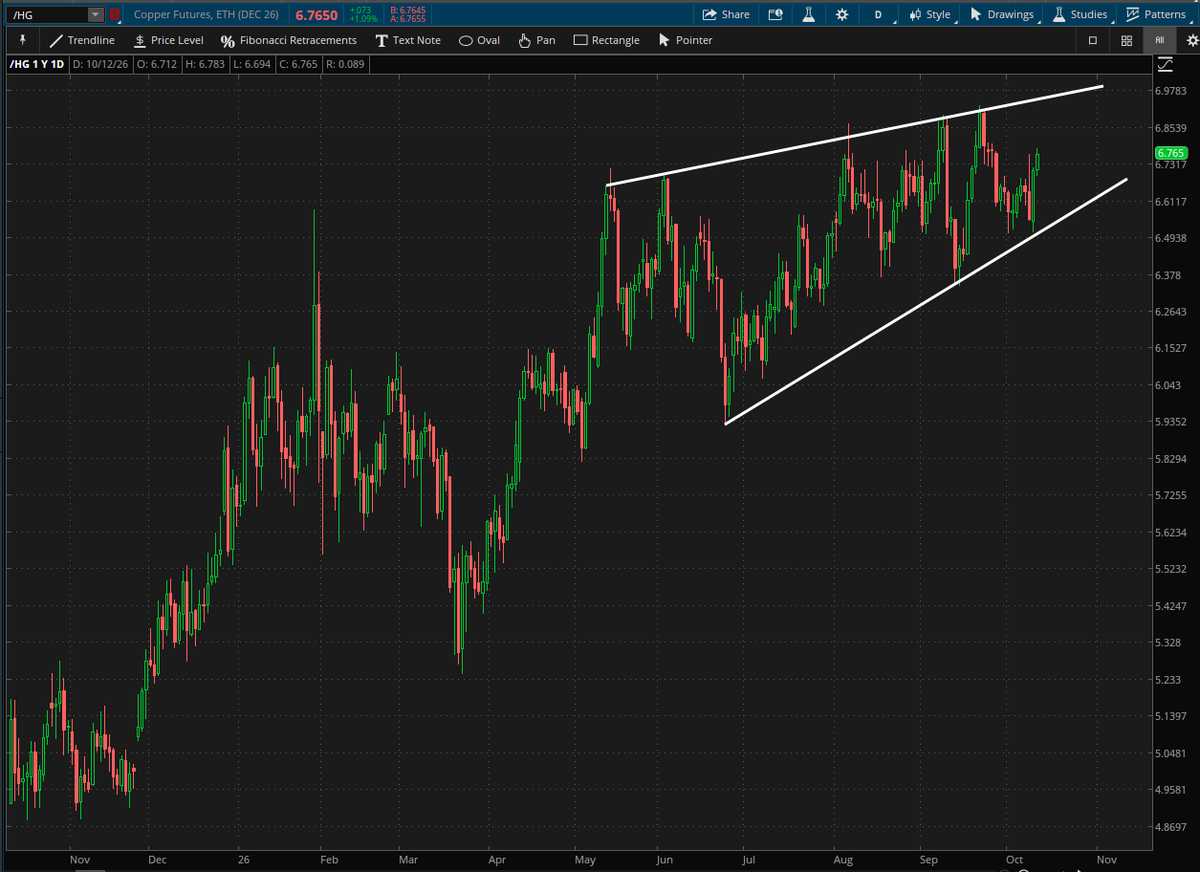Expand the Style menu
Viewport: 1200px width, 872px height.
930,14
